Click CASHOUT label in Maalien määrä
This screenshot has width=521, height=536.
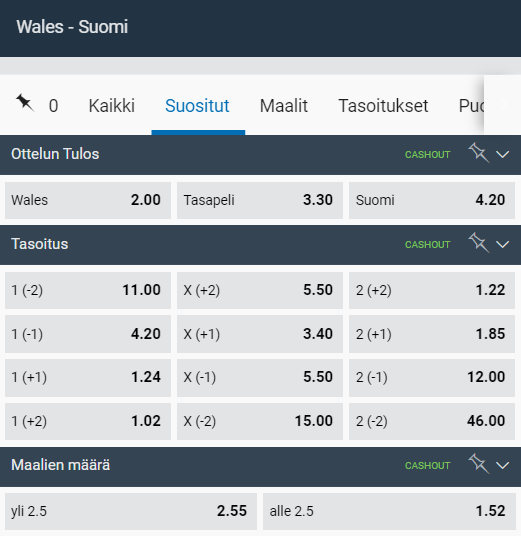point(427,466)
